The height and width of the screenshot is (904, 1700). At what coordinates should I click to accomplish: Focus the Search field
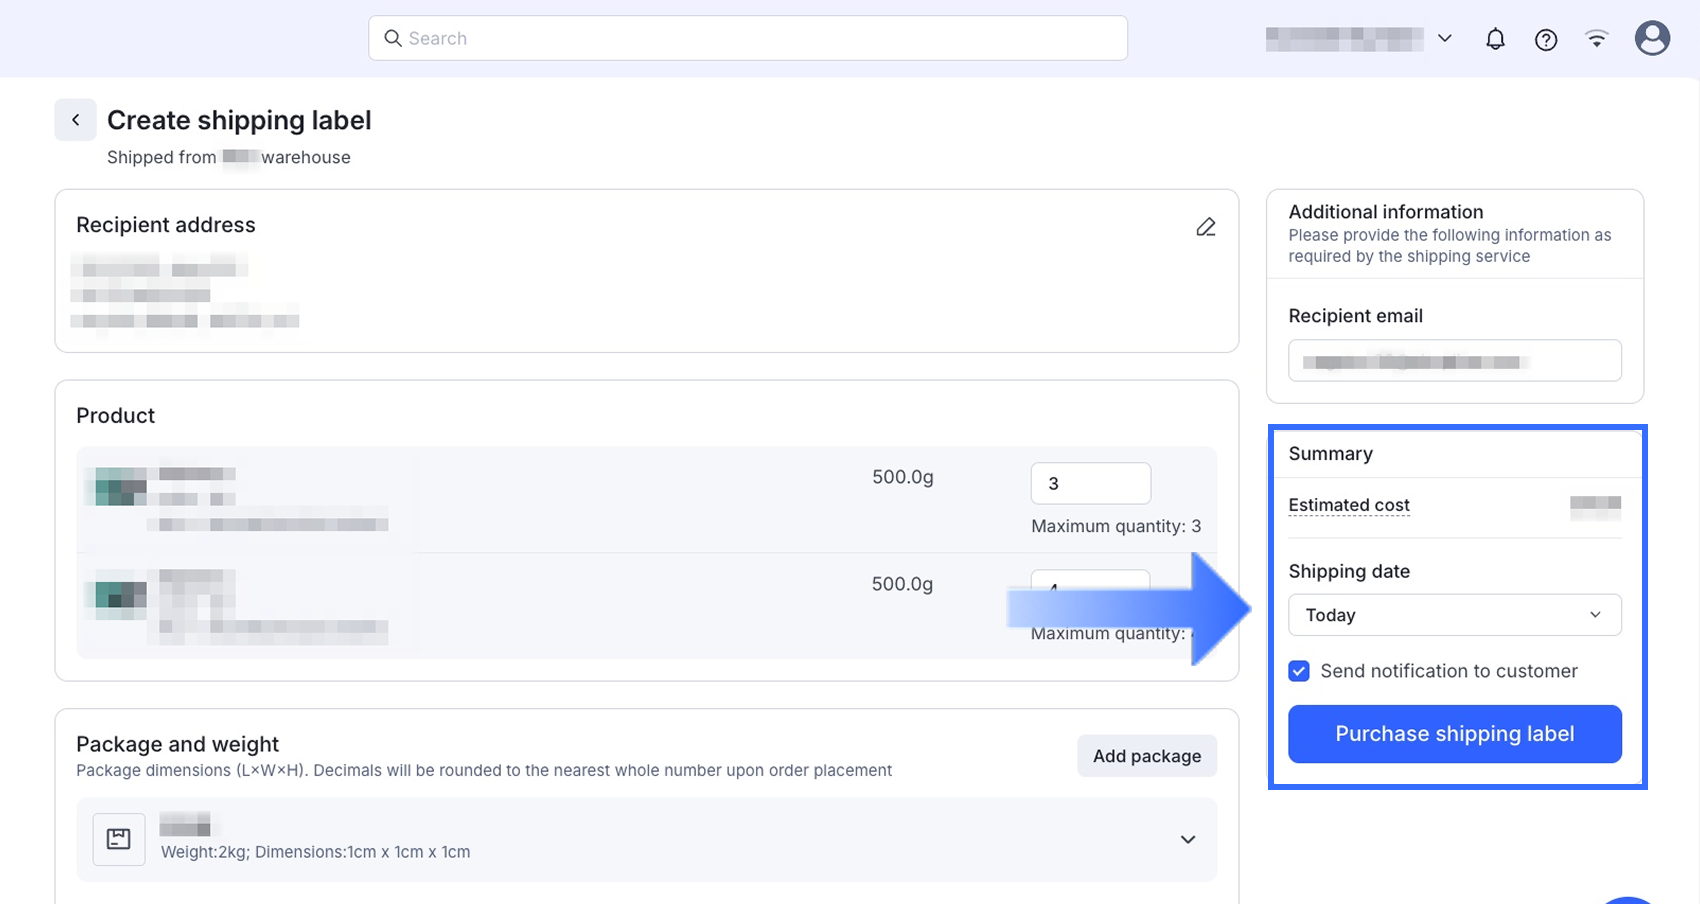point(760,38)
